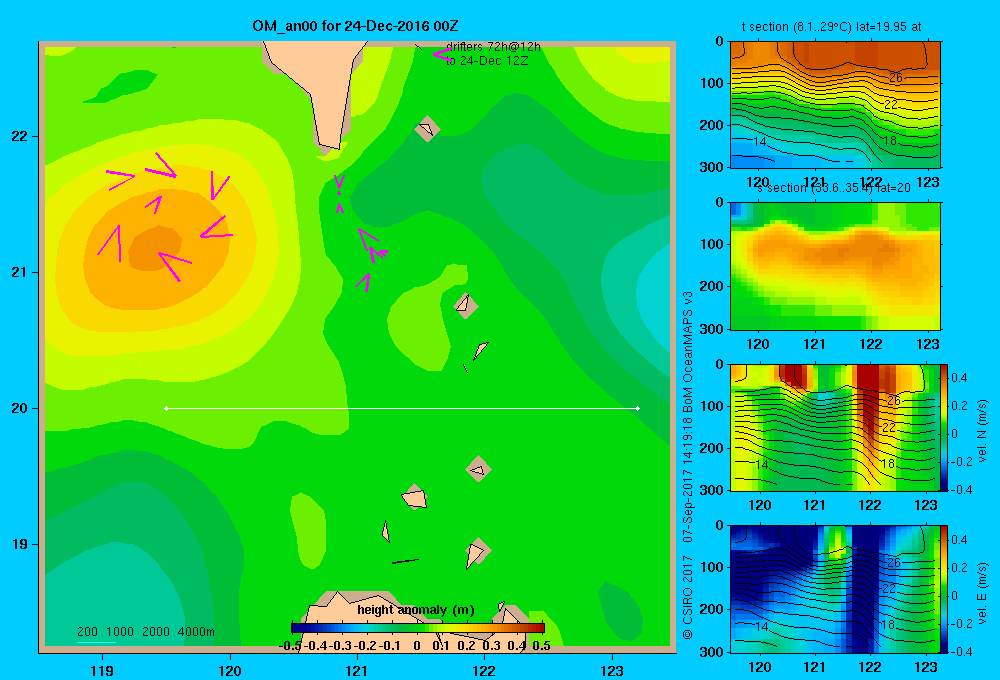Open the temperature section plot panel
This screenshot has width=1000, height=680.
point(835,105)
